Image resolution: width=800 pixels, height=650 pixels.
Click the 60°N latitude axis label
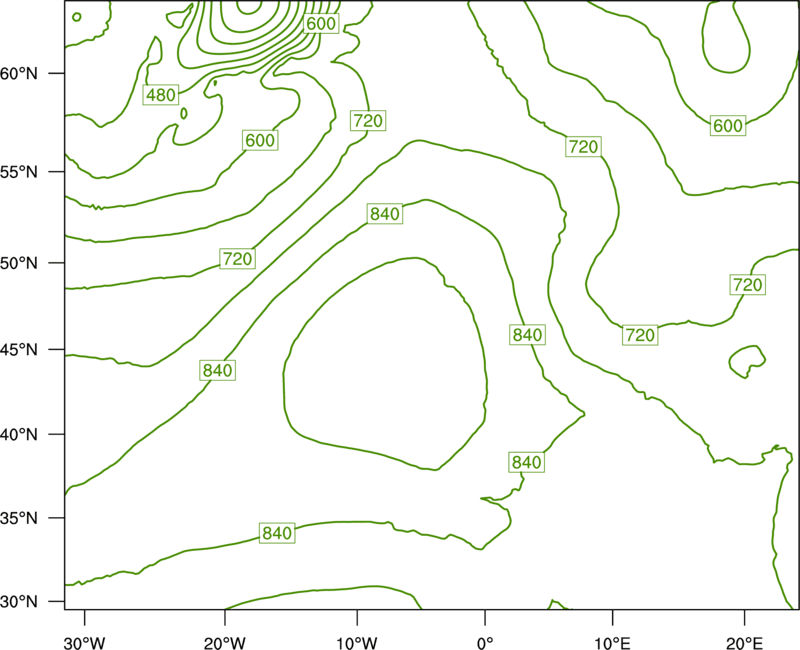[x=19, y=73]
